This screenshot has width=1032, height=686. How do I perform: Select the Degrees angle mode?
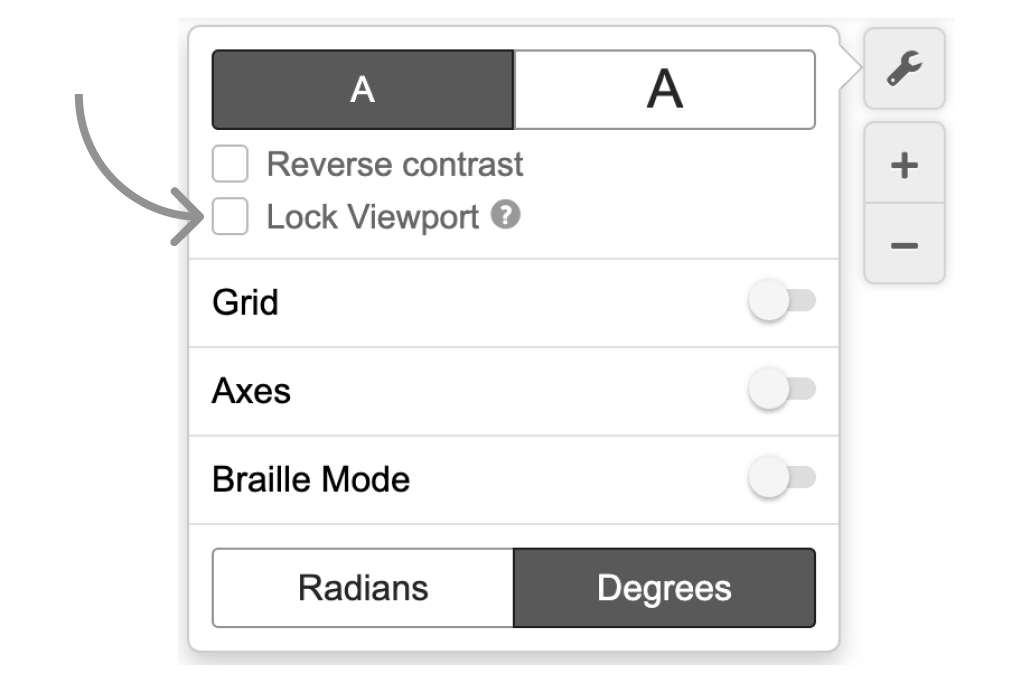click(665, 588)
